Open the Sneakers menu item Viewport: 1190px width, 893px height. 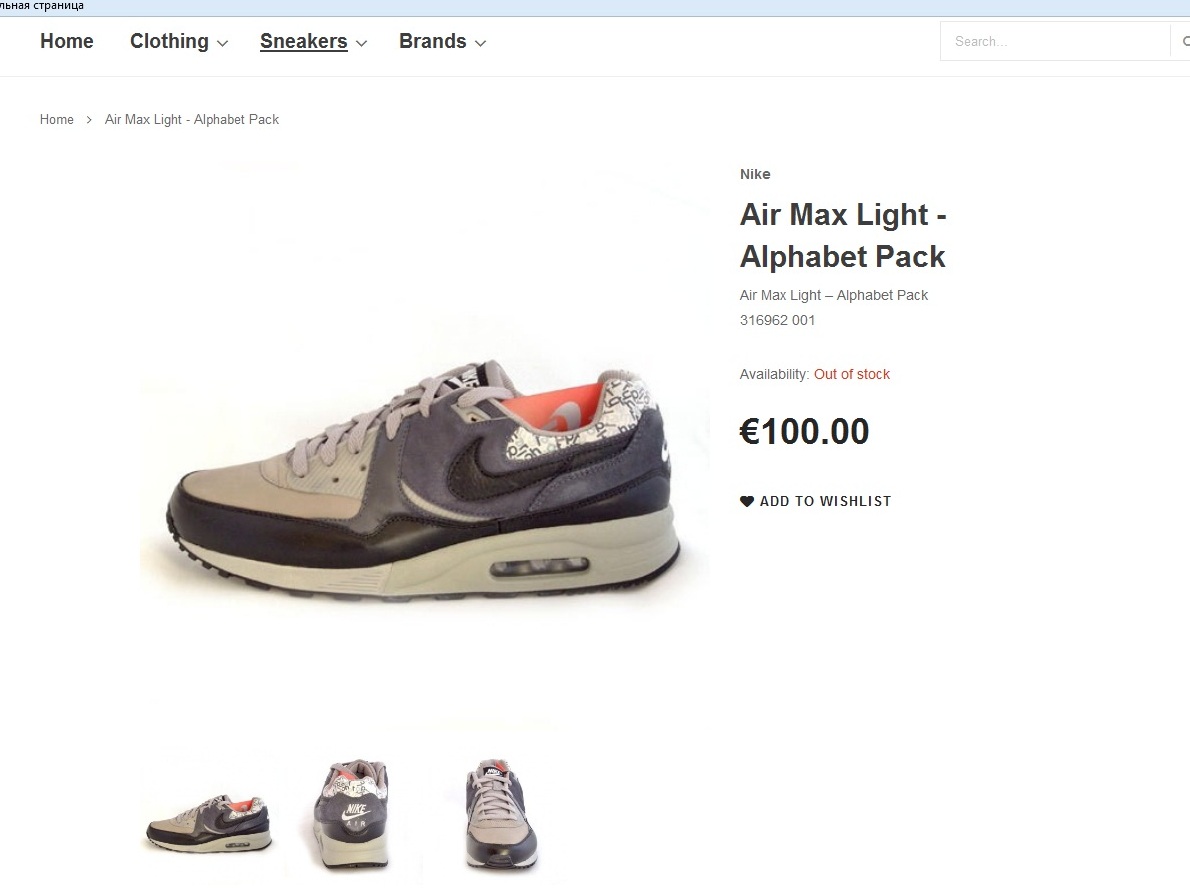(x=304, y=41)
